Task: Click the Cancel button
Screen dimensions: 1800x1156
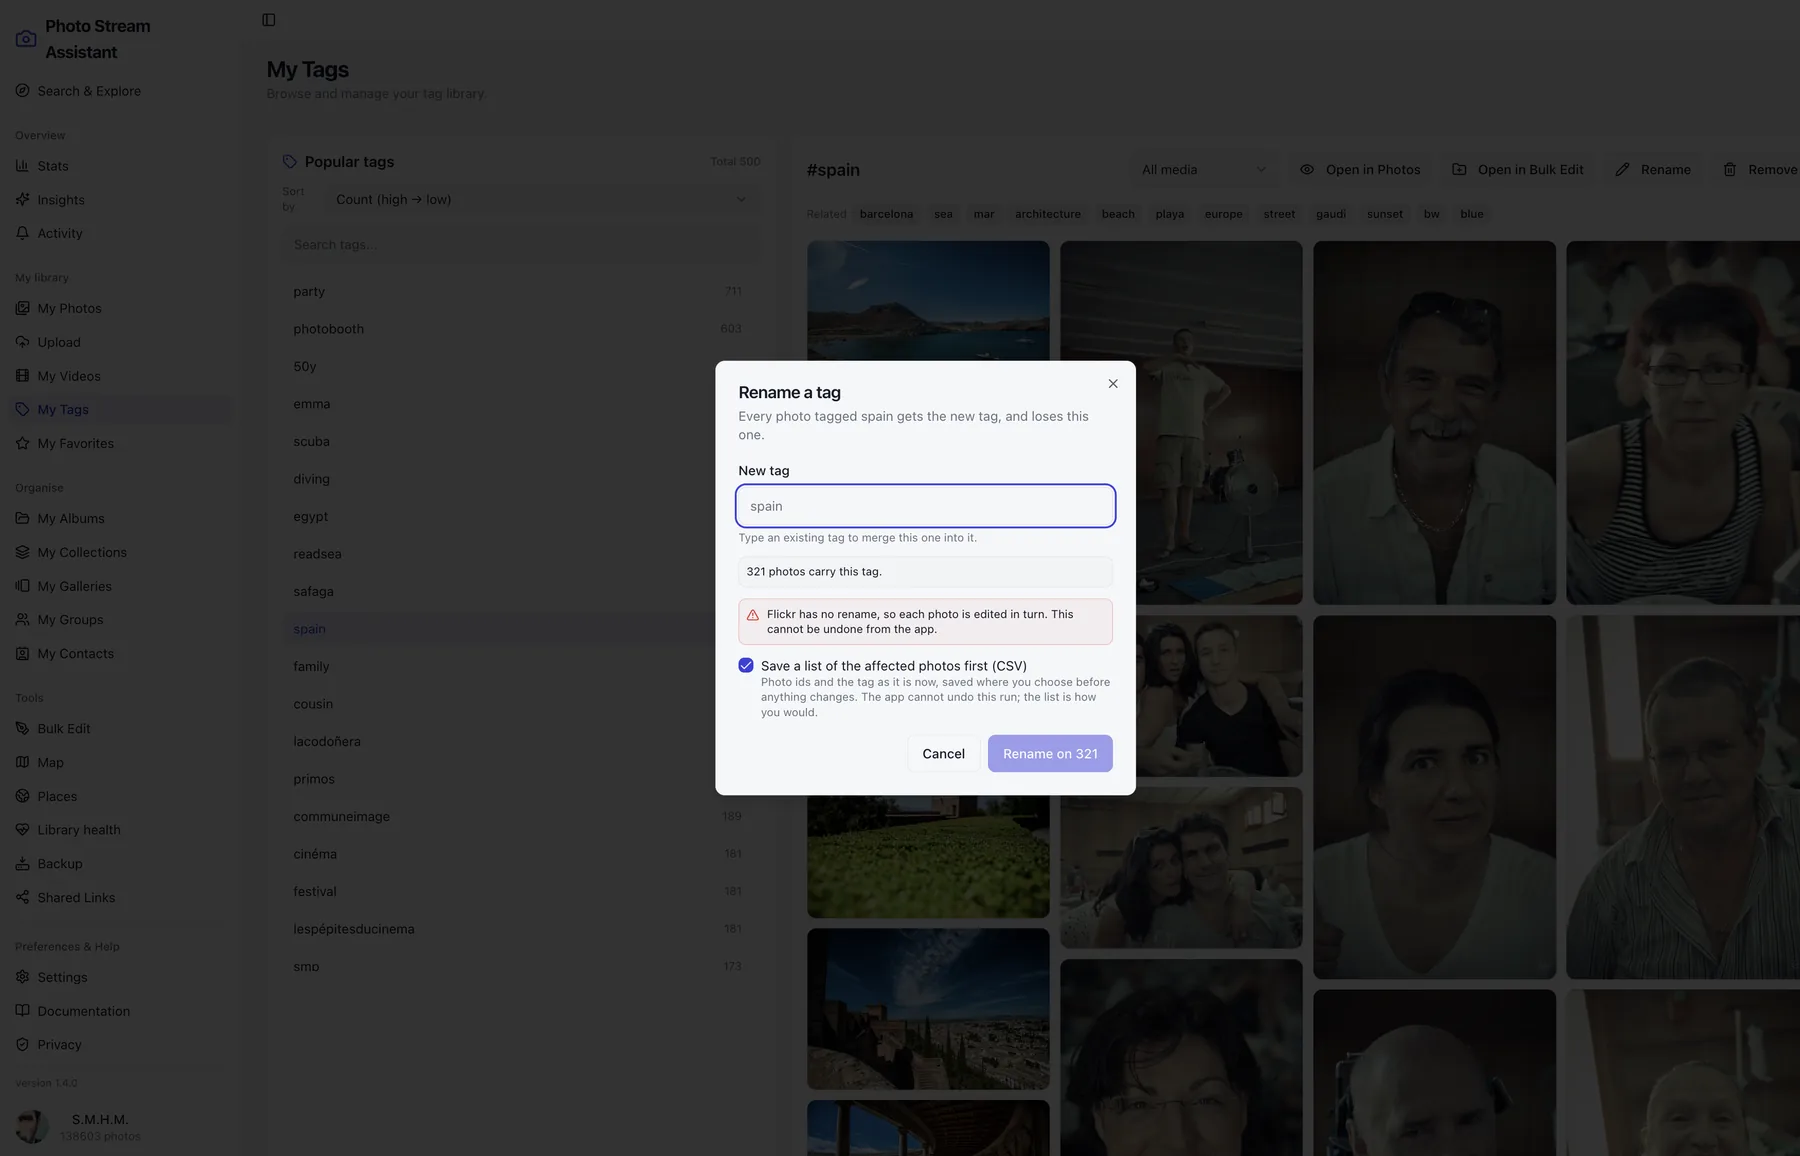Action: pos(943,754)
